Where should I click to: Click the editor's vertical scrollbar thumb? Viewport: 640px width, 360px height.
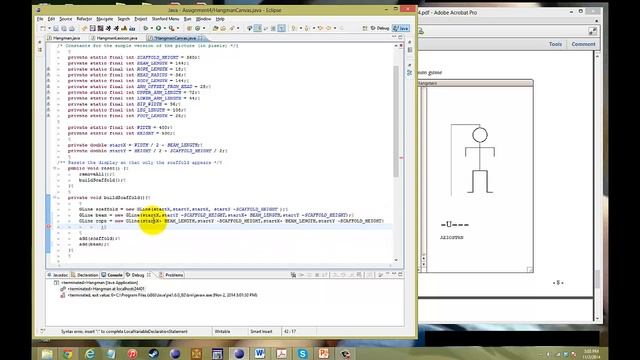(x=396, y=121)
